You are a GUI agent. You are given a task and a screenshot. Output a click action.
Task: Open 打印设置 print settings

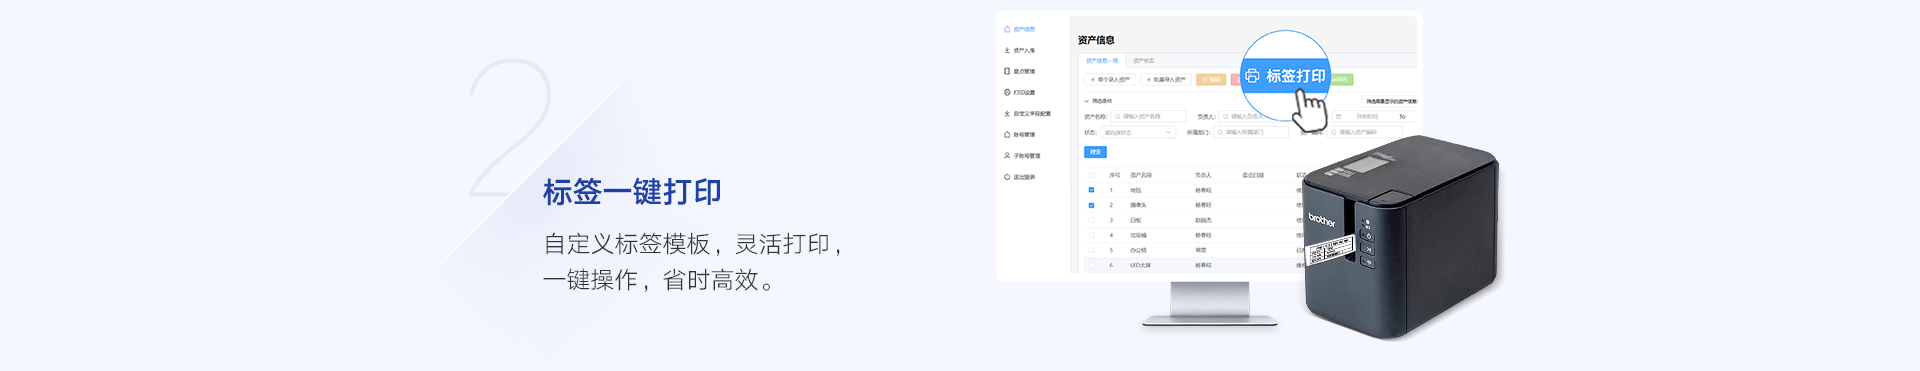(x=1020, y=93)
